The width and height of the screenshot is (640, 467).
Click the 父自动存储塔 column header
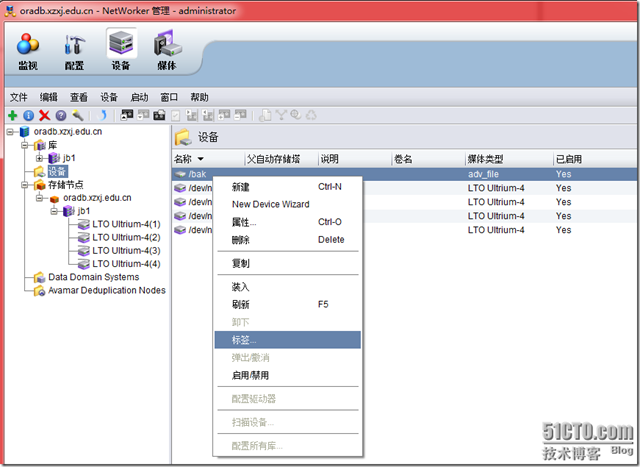(281, 159)
